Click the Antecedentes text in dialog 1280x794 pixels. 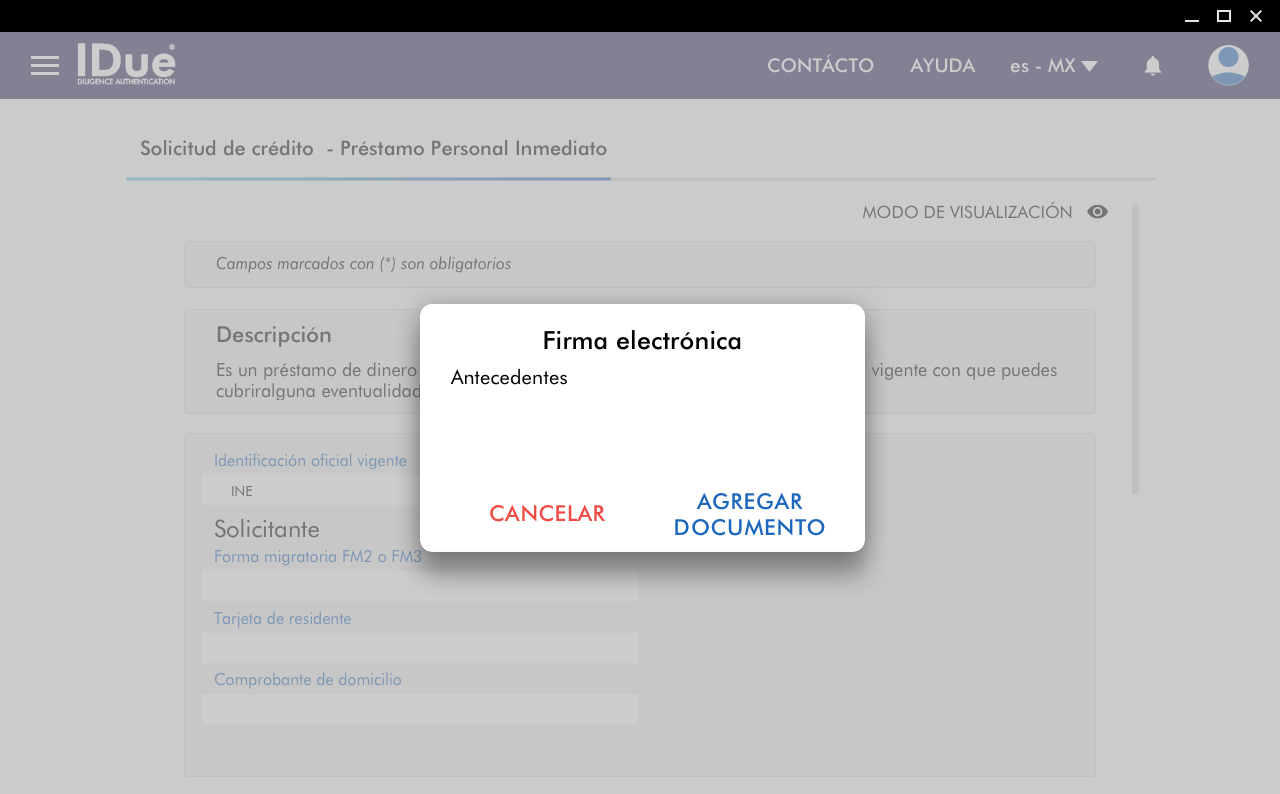(x=509, y=378)
